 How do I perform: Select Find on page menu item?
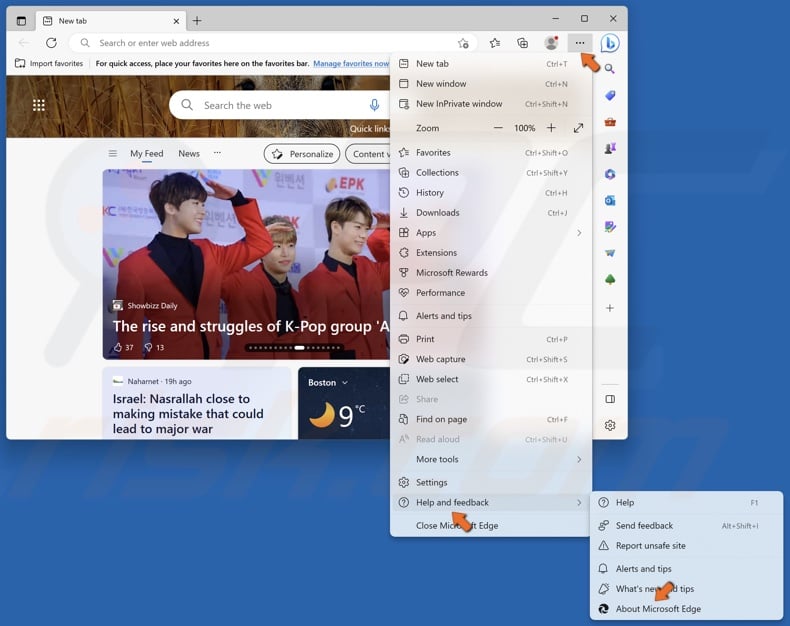click(491, 419)
